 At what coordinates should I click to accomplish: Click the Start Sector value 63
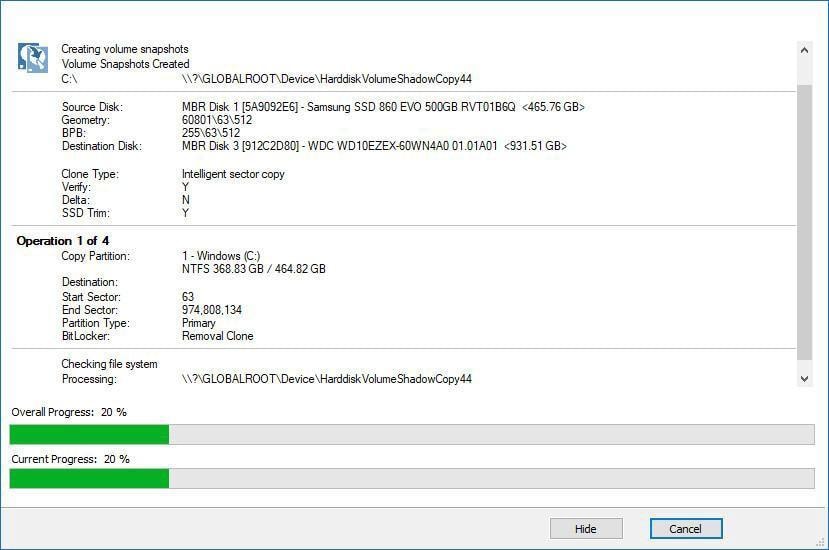[x=188, y=297]
